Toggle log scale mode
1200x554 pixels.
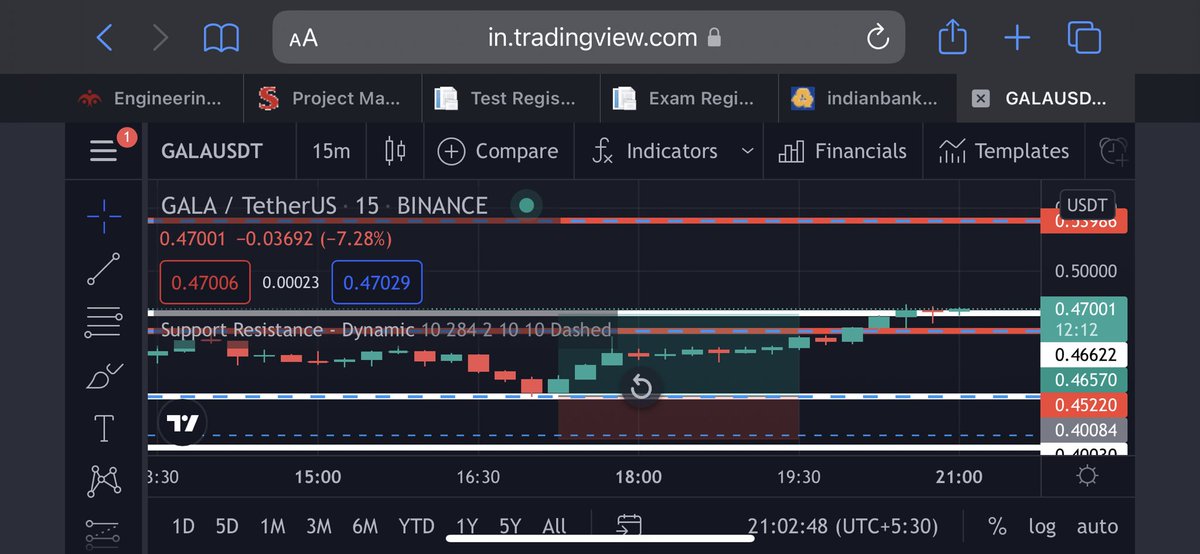1041,526
